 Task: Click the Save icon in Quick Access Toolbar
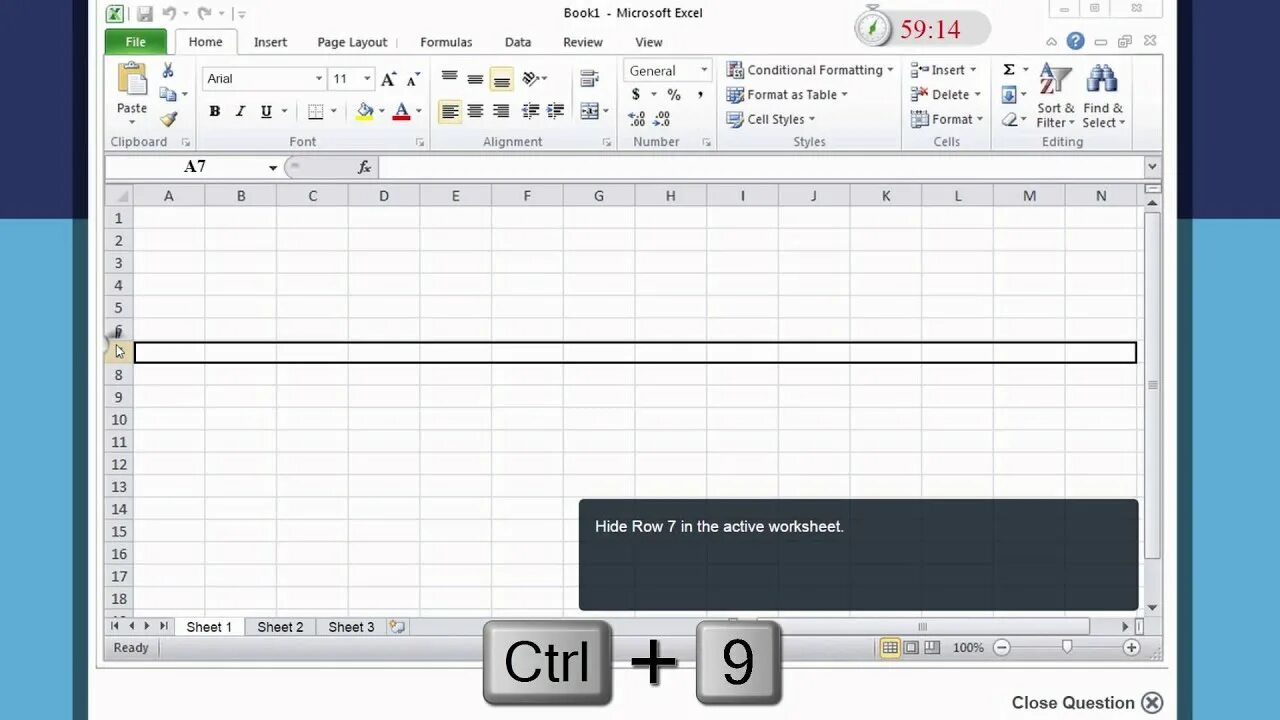point(145,14)
